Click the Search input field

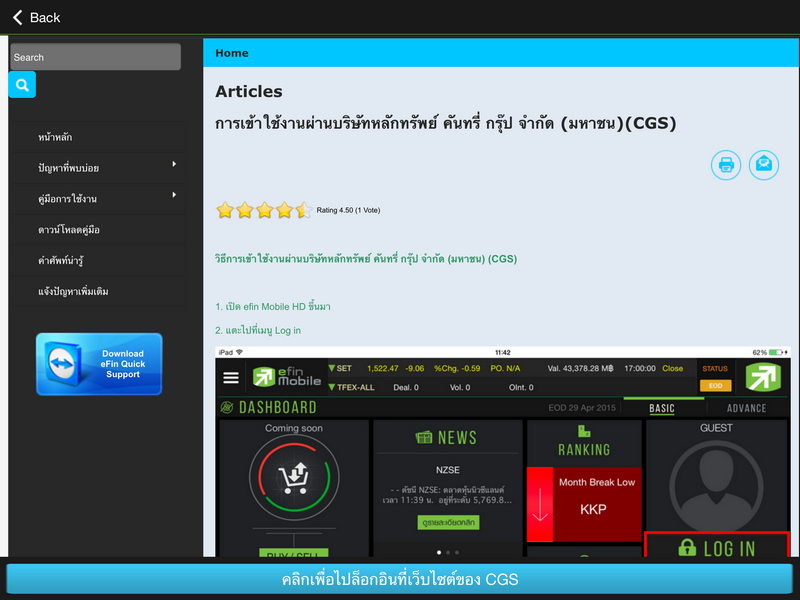tap(95, 57)
